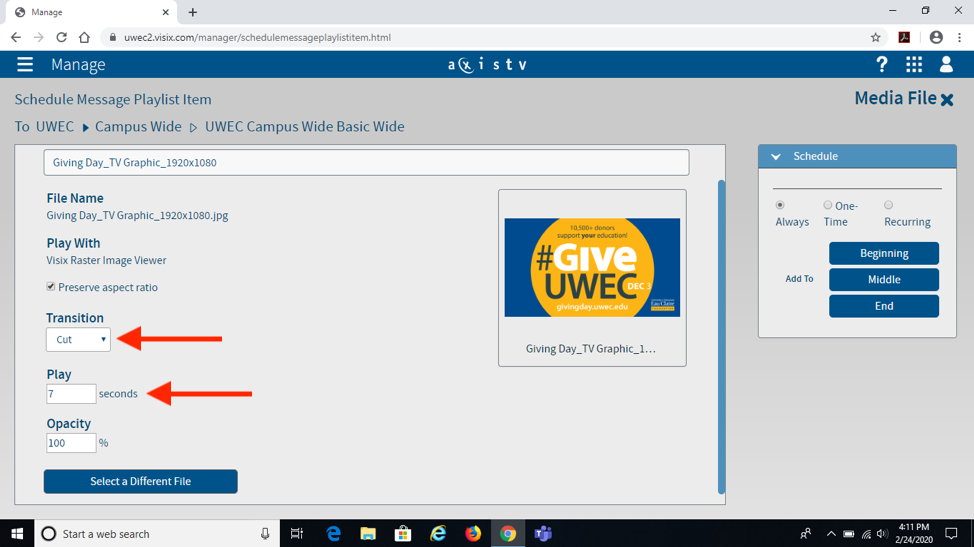Screen dimensions: 974x547
Task: View site lock information in address bar
Action: pyautogui.click(x=112, y=37)
